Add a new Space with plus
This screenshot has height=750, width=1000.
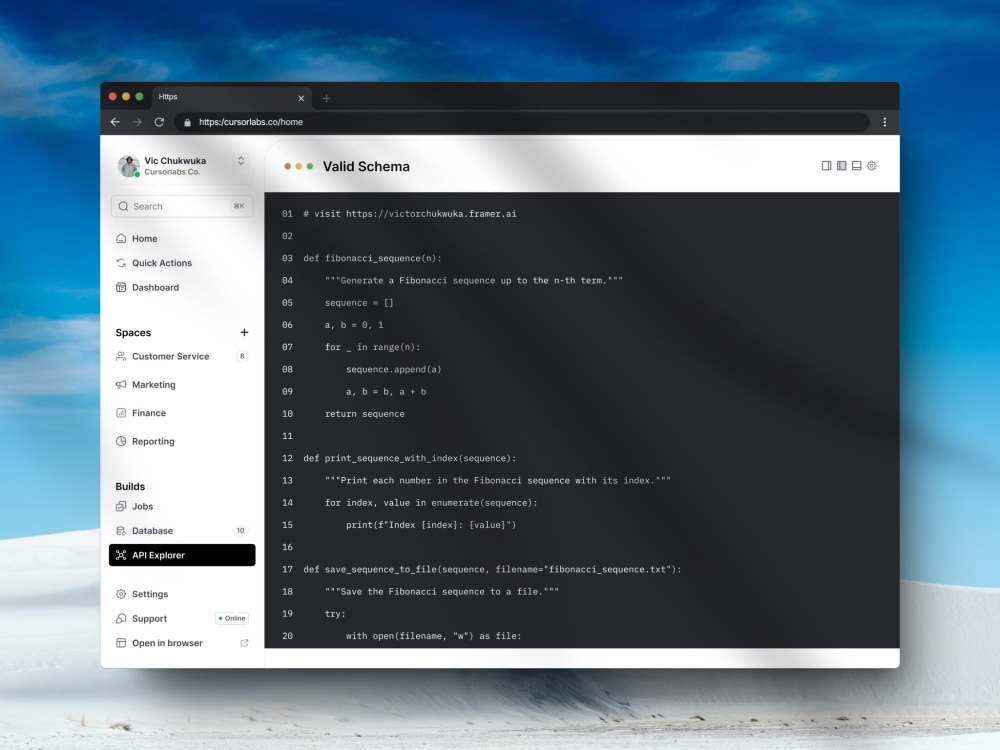point(244,332)
